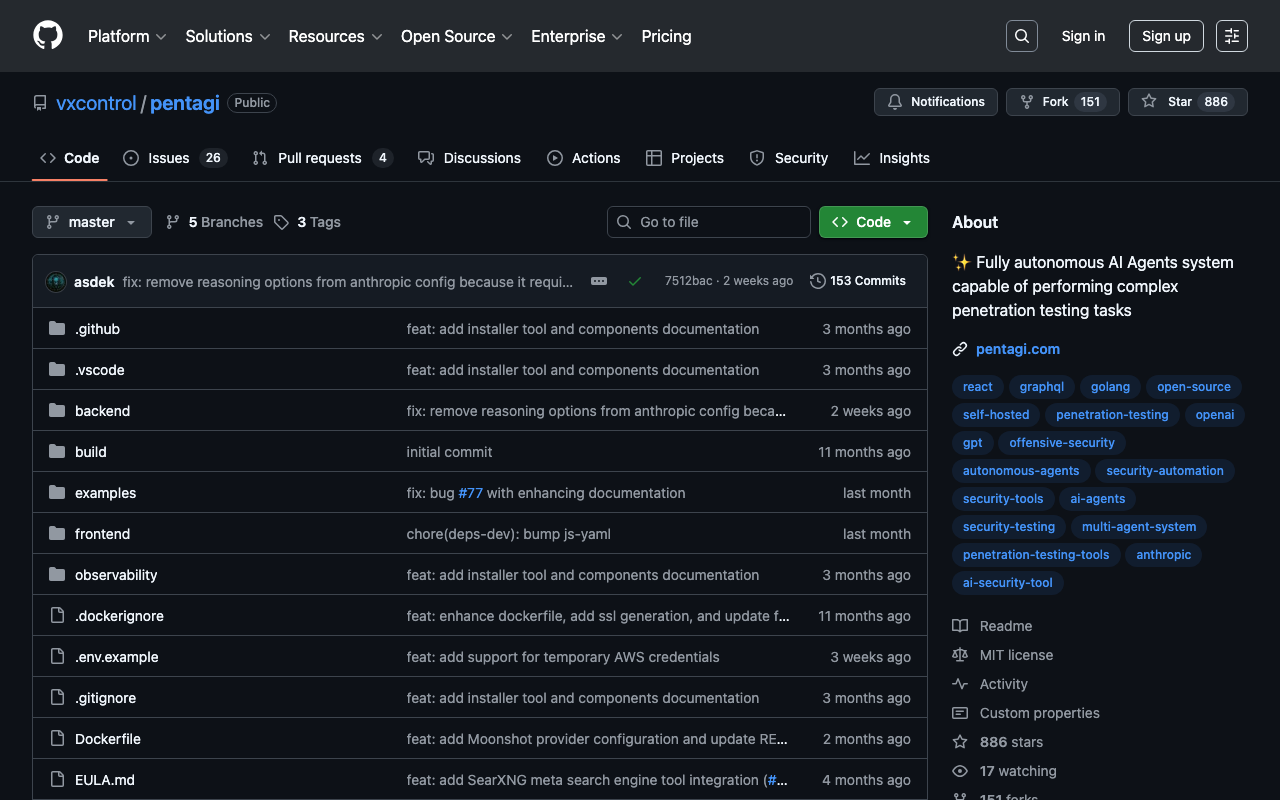Click asdek's avatar in commit row
The width and height of the screenshot is (1280, 800).
coord(56,282)
